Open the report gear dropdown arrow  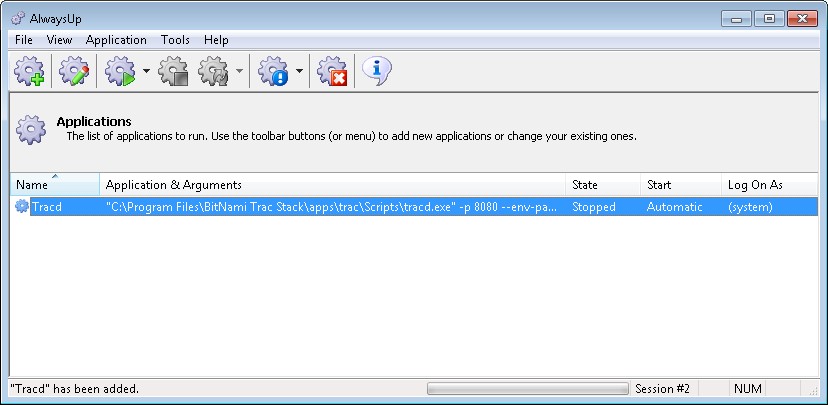point(299,71)
